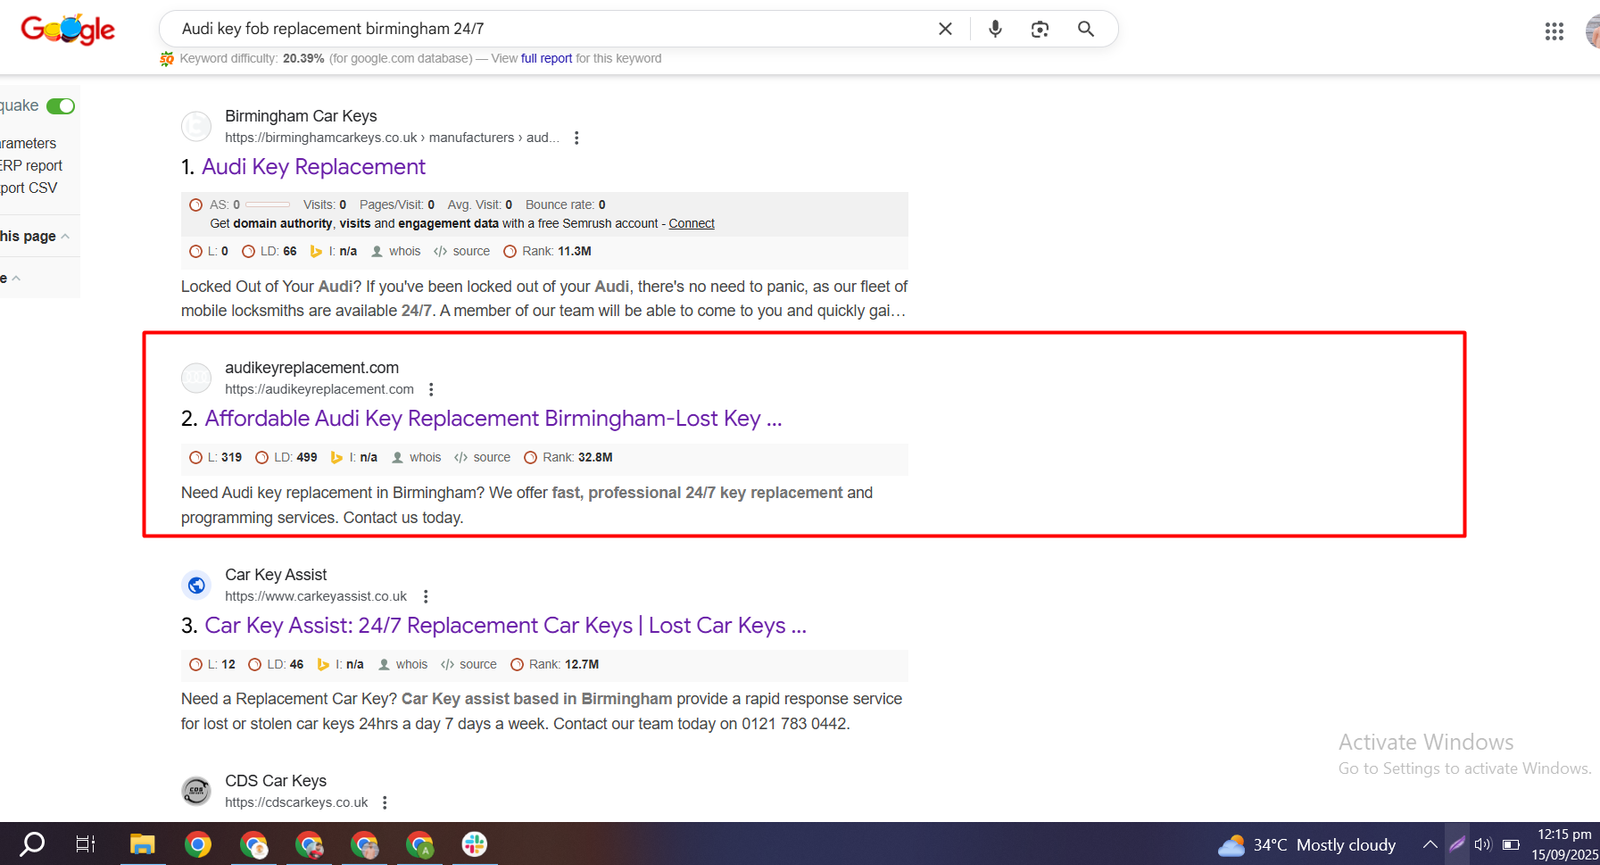
Task: Click the Semrush Connect link
Action: pyautogui.click(x=691, y=224)
